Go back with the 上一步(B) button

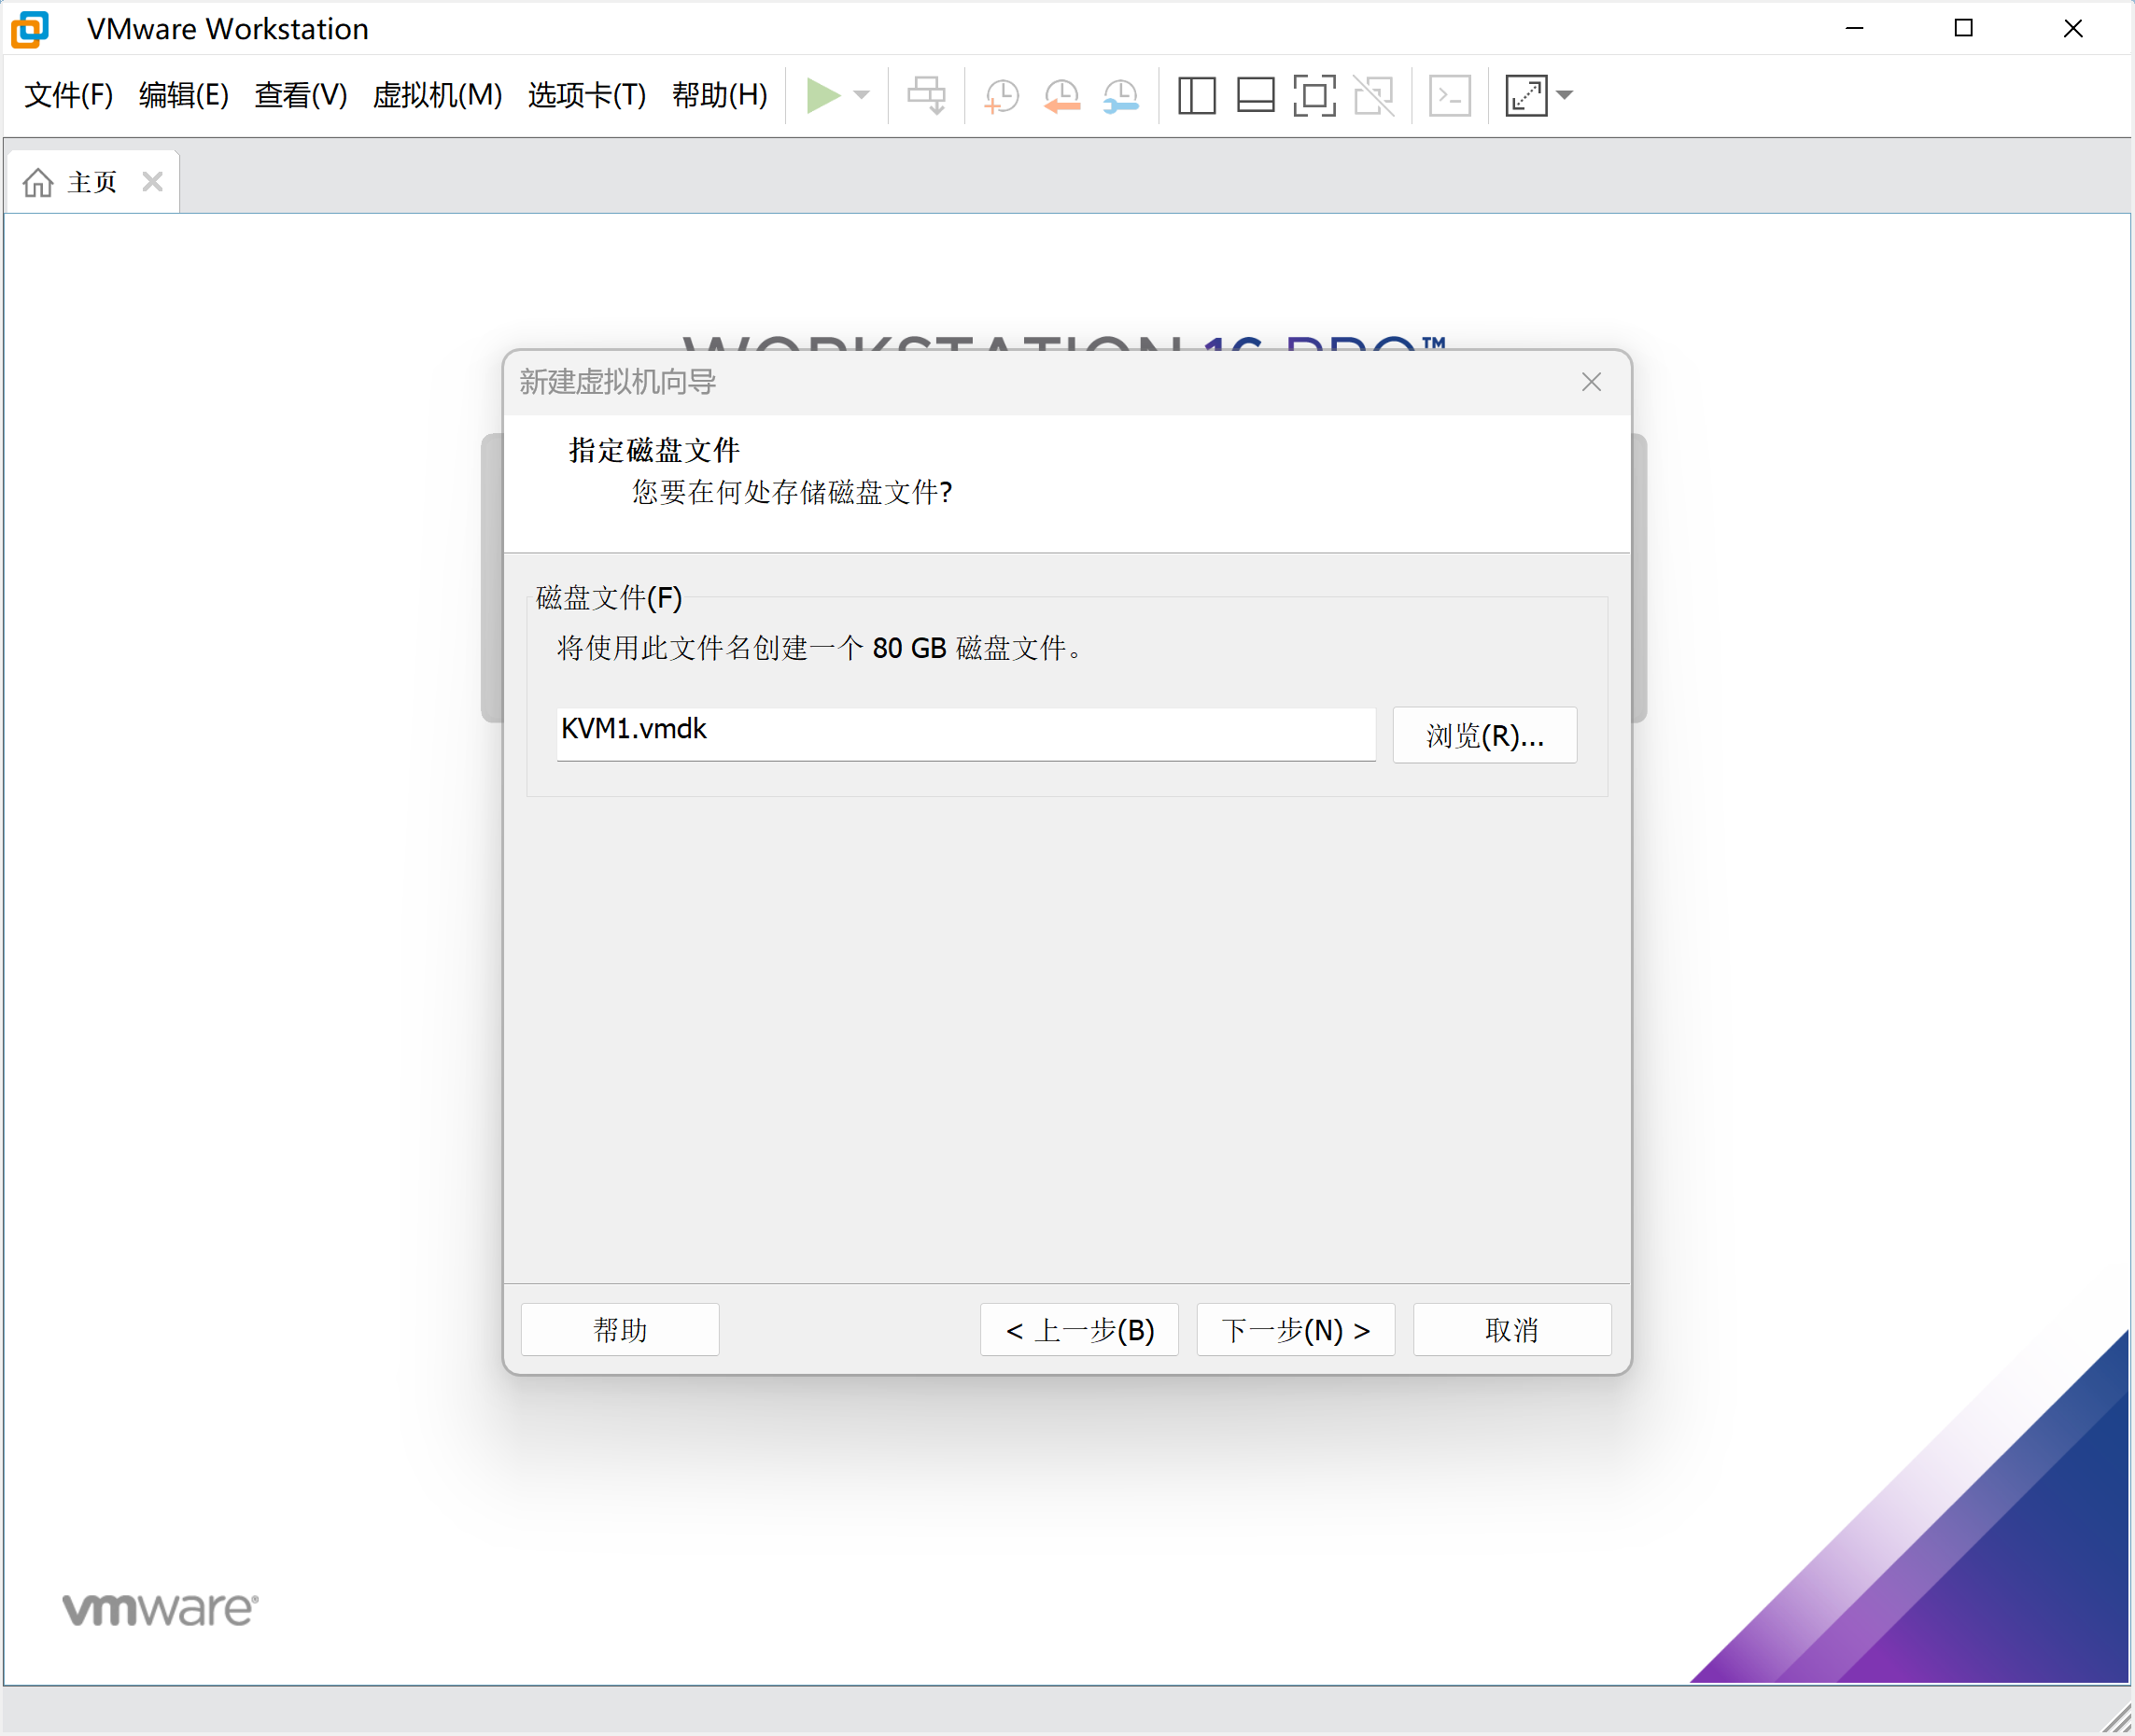(1079, 1330)
